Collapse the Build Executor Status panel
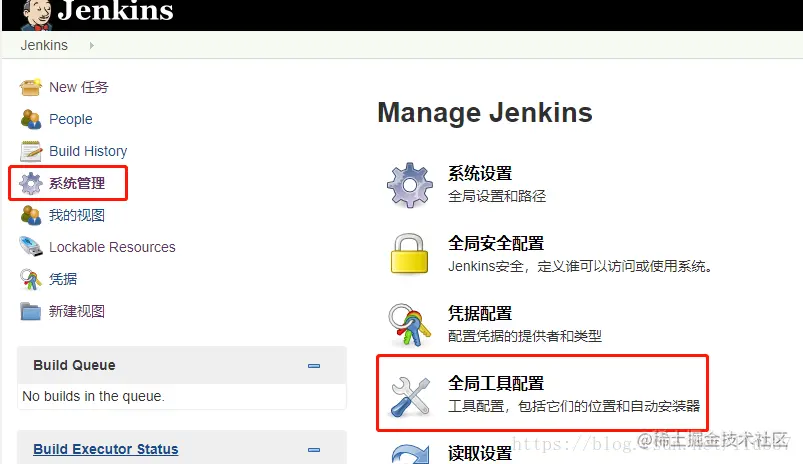 (314, 450)
